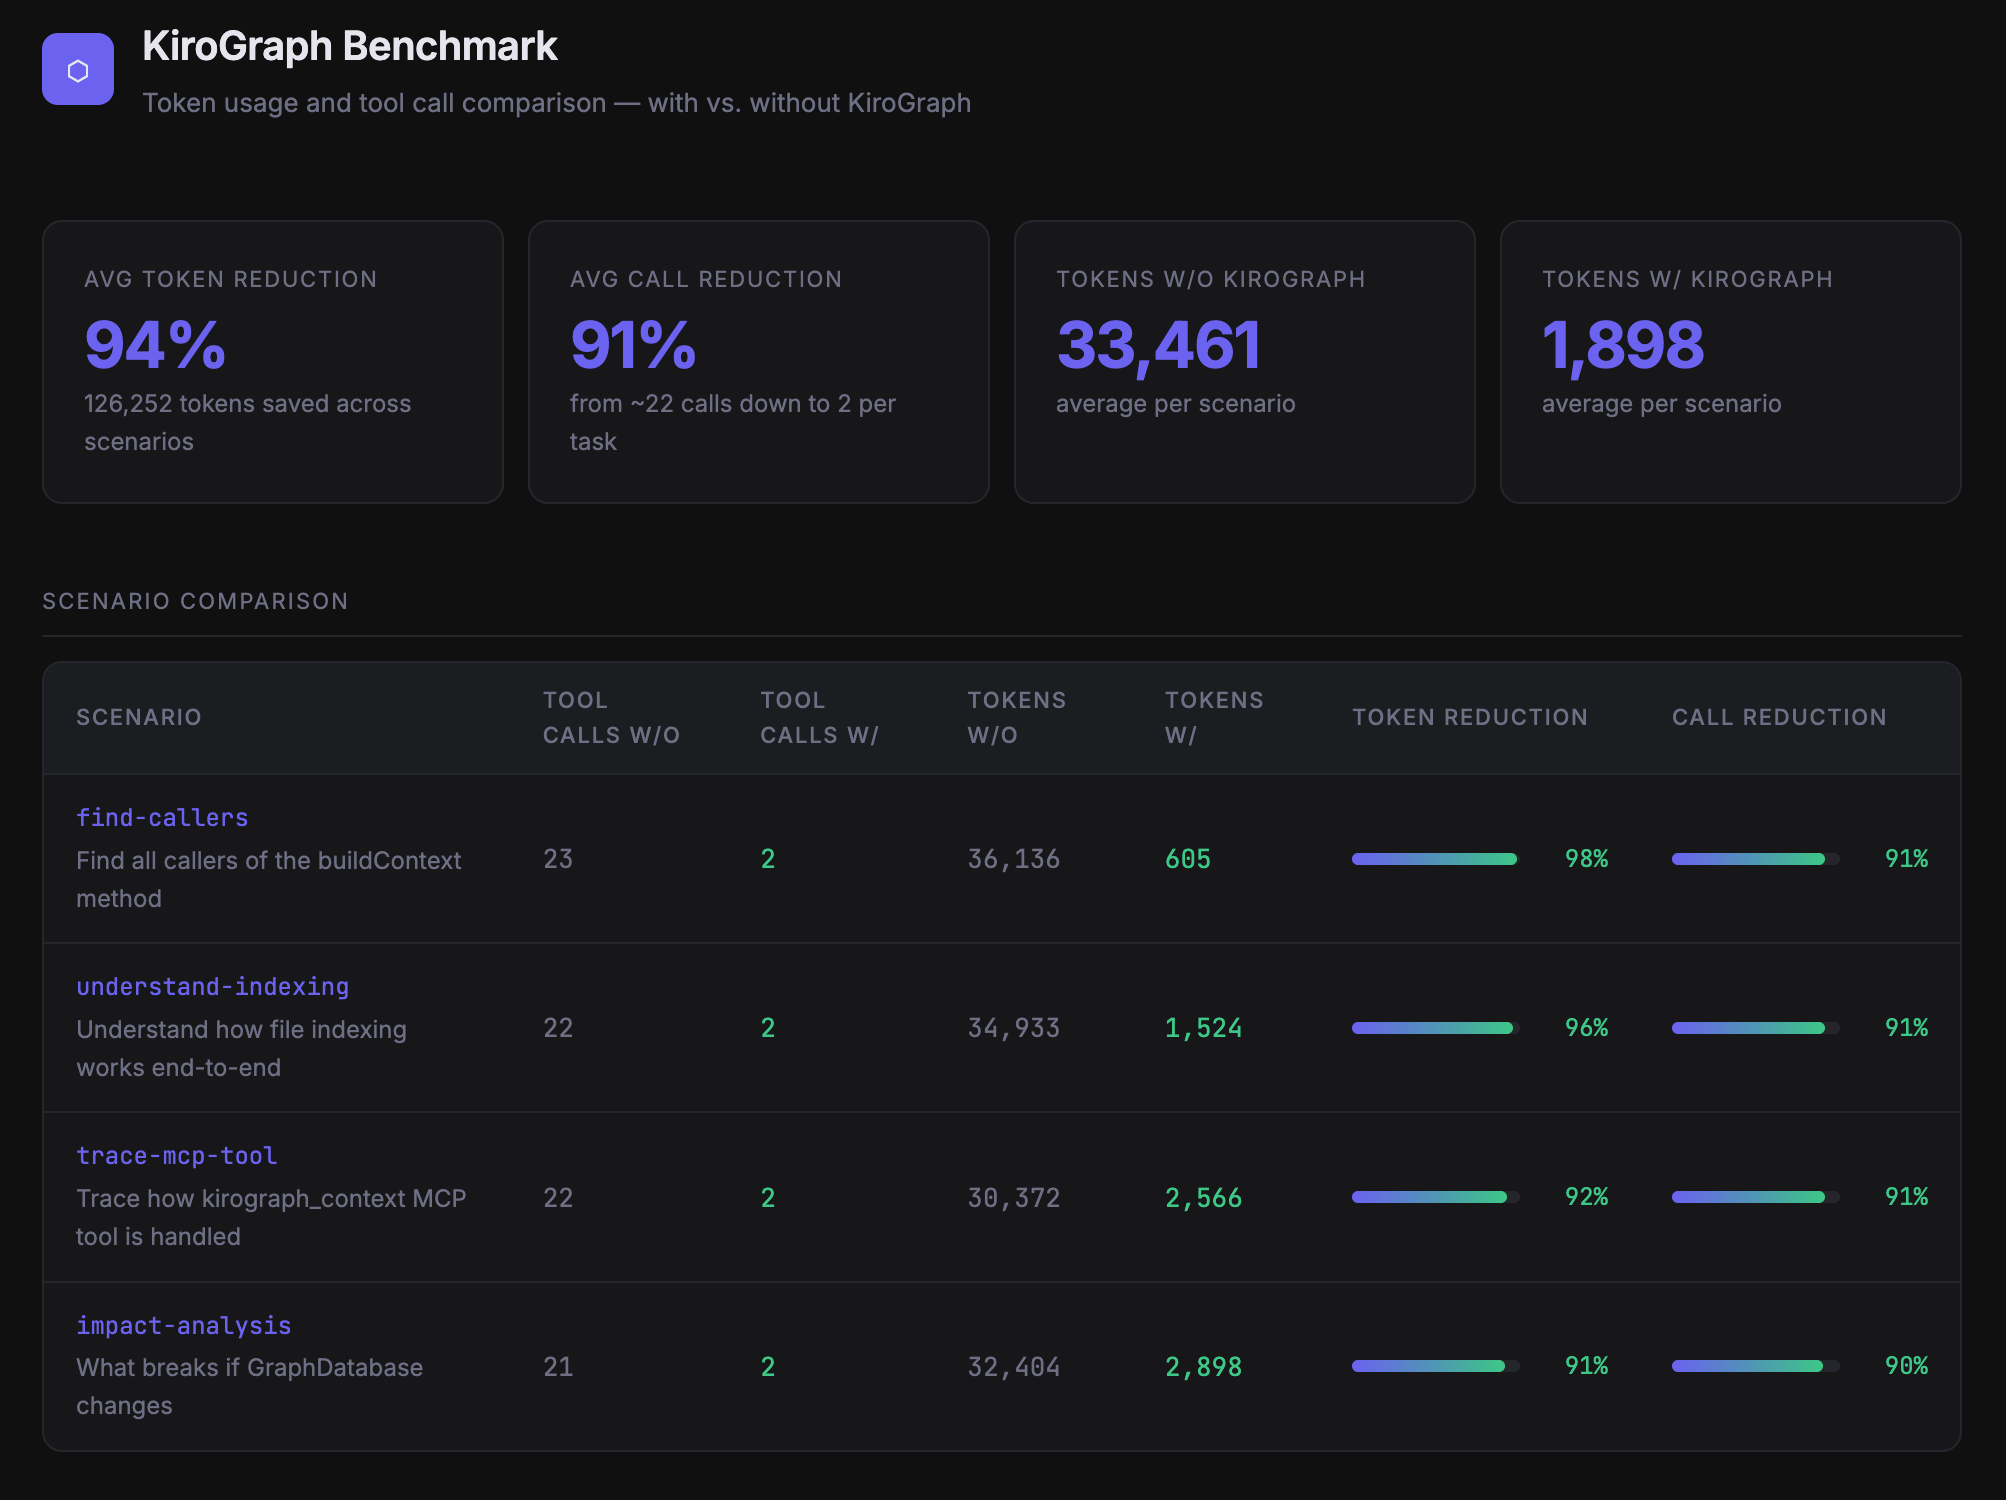Screen dimensions: 2006x1500
Task: Open the trace-mcp-tool scenario name
Action: (x=177, y=1156)
